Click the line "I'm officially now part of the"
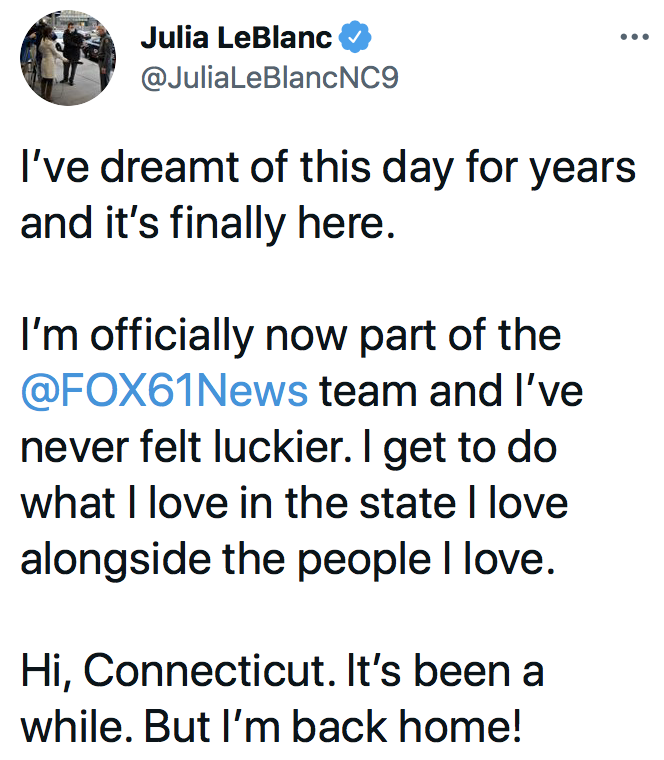 click(291, 336)
